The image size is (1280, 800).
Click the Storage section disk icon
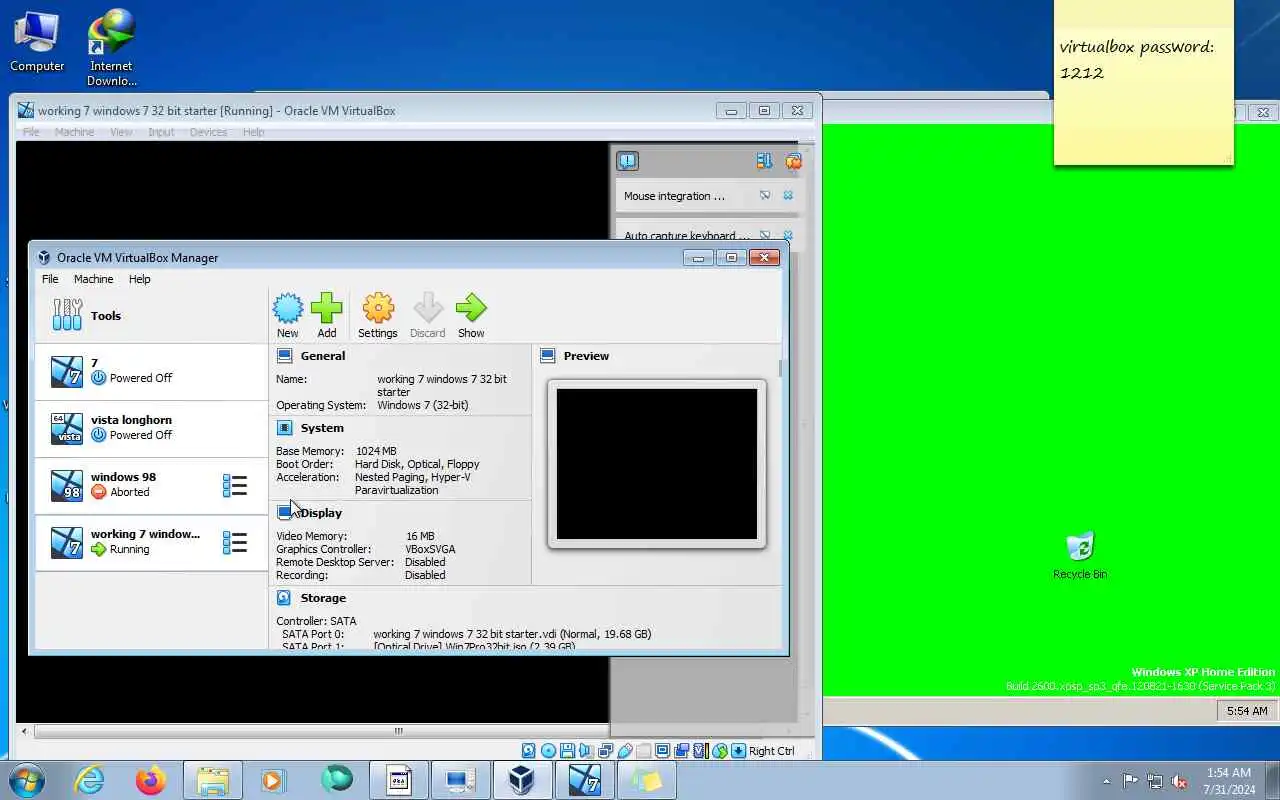(284, 598)
